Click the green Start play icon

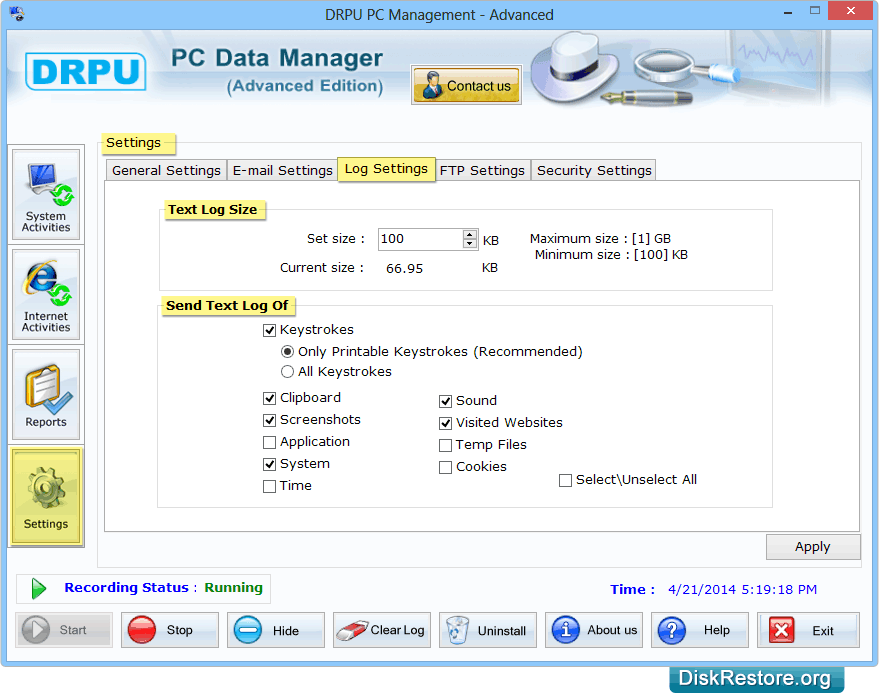[x=36, y=630]
